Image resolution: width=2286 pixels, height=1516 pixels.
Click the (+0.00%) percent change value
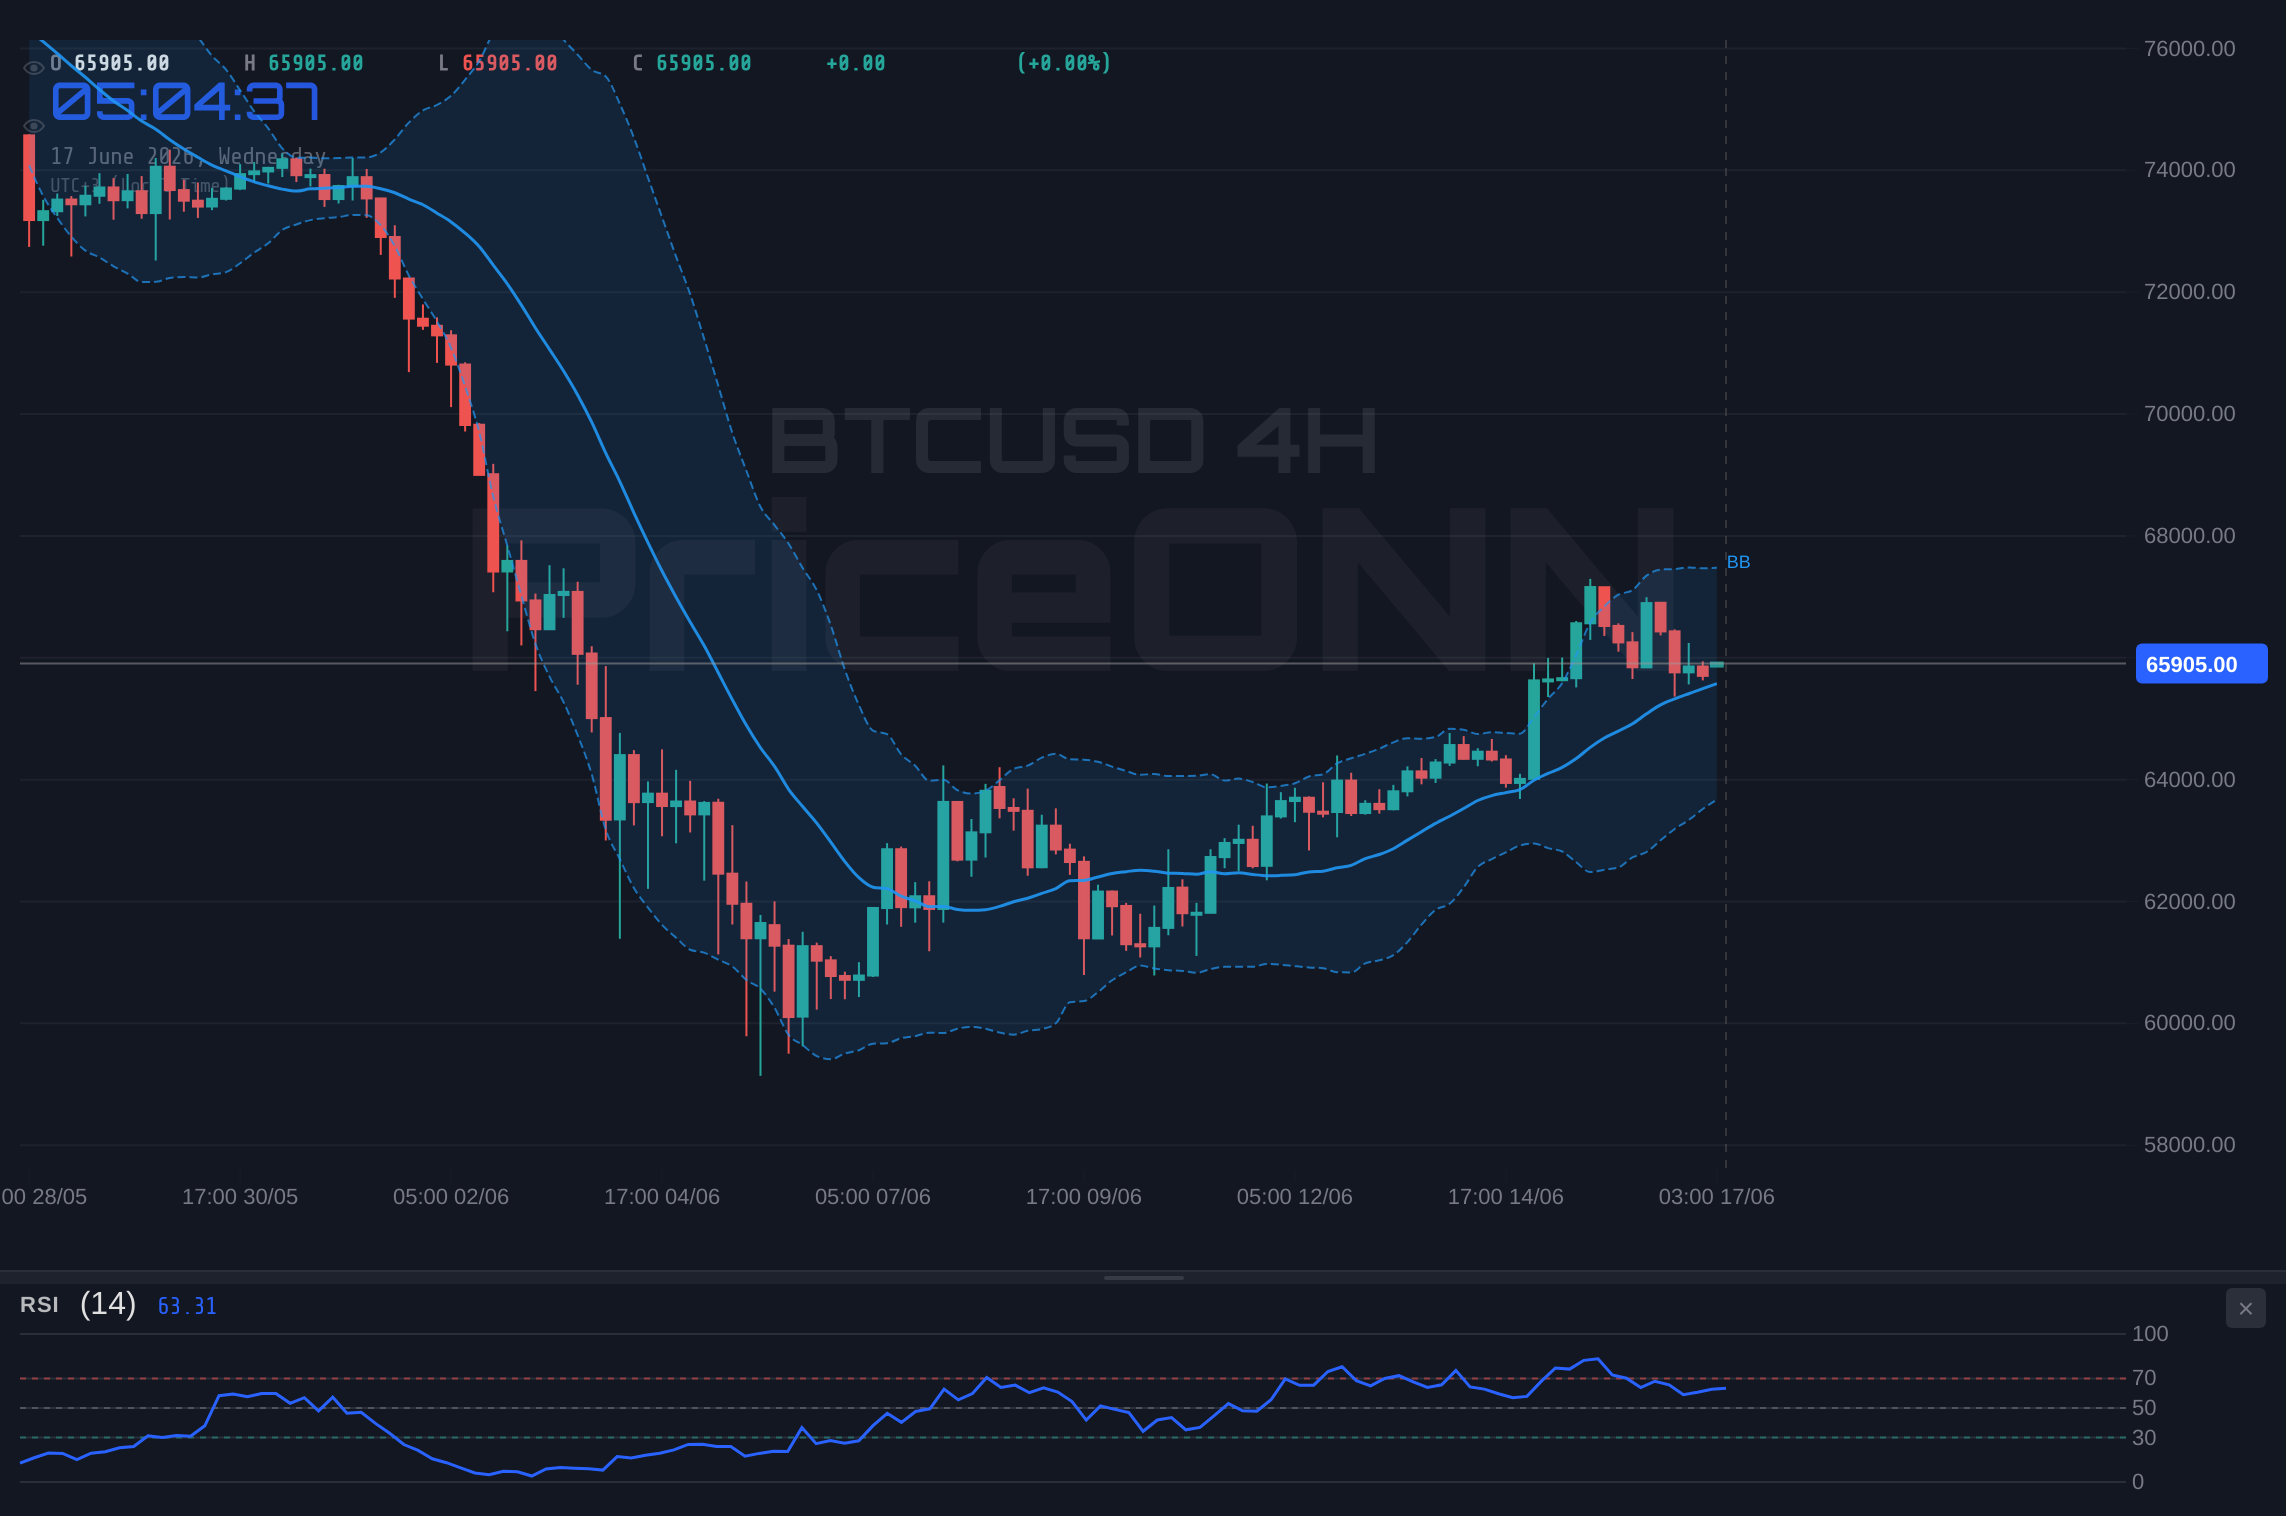(1064, 63)
